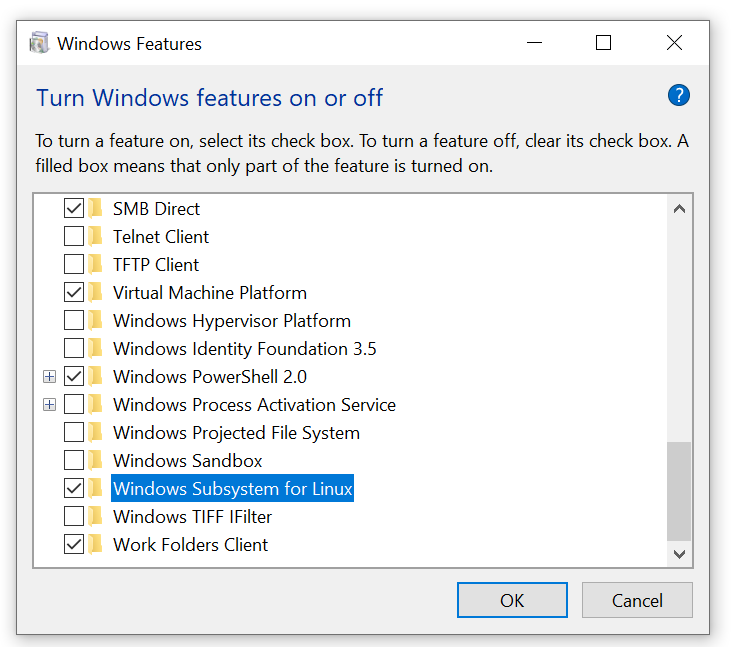Viewport: 733px width, 647px height.
Task: Click the Windows Subsystem for Linux folder icon
Action: (95, 489)
